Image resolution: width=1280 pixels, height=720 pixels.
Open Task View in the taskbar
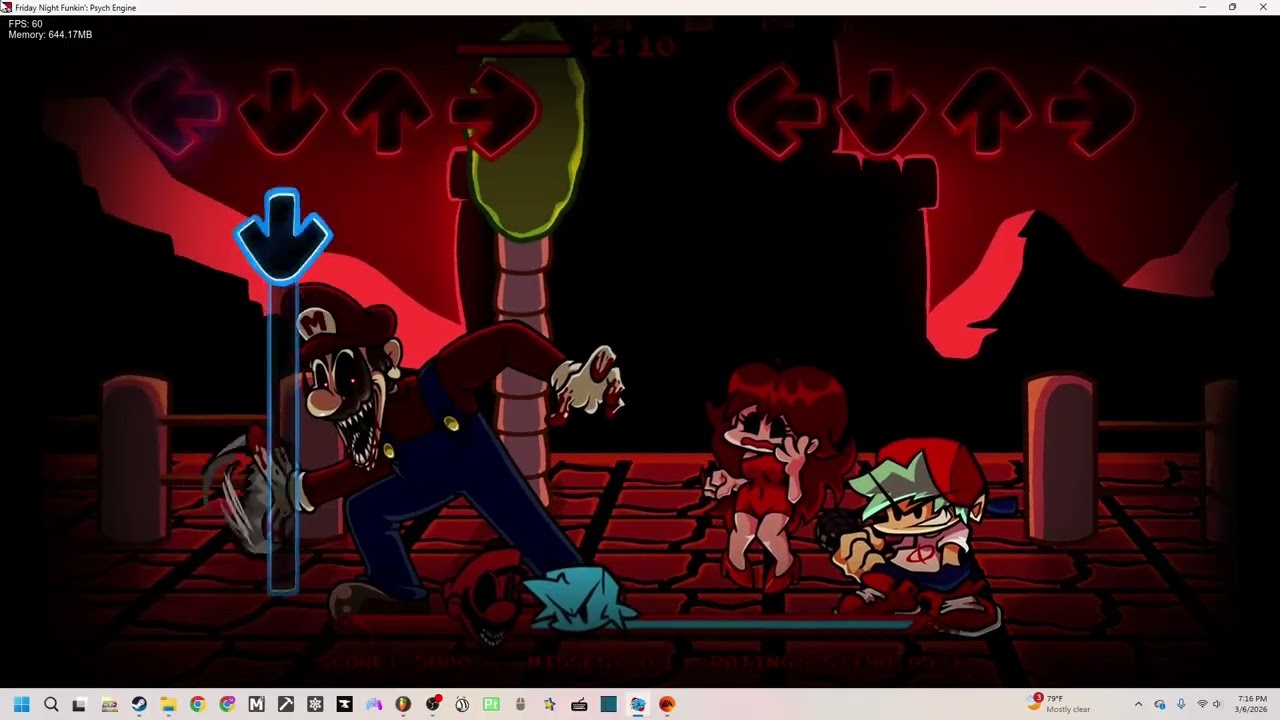[80, 704]
